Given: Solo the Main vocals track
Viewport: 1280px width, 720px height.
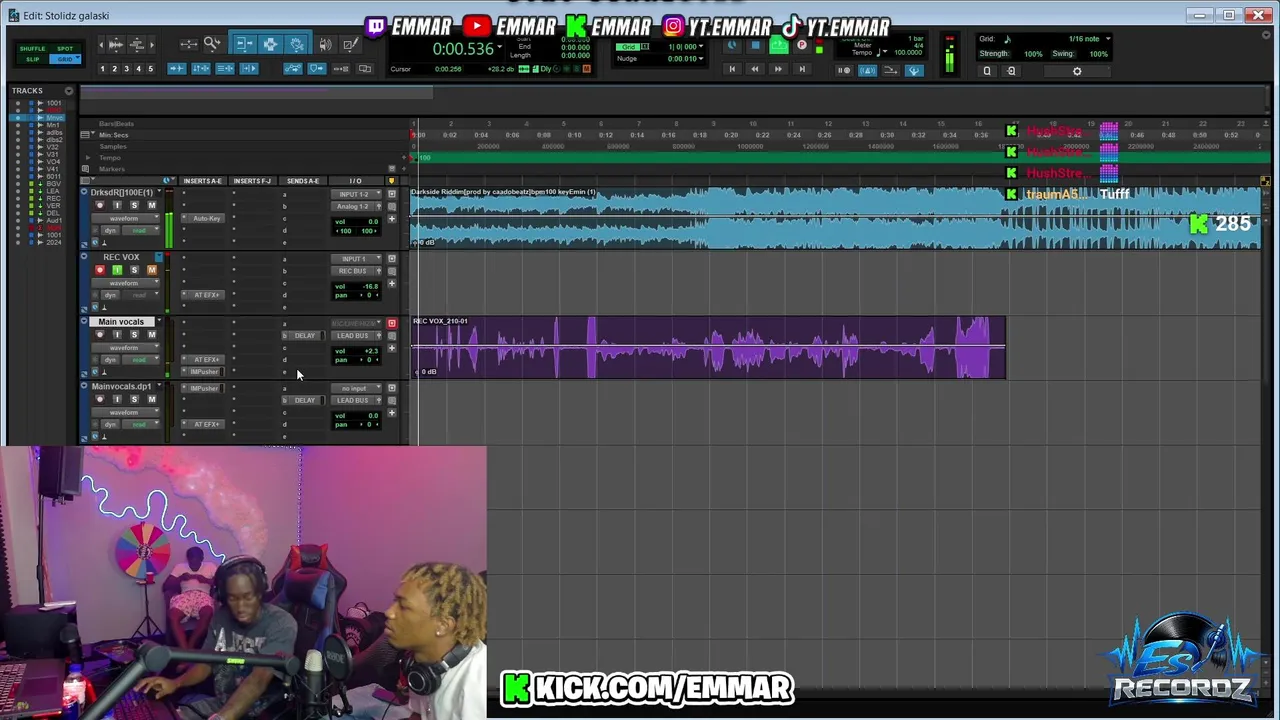Looking at the screenshot, I should 134,335.
